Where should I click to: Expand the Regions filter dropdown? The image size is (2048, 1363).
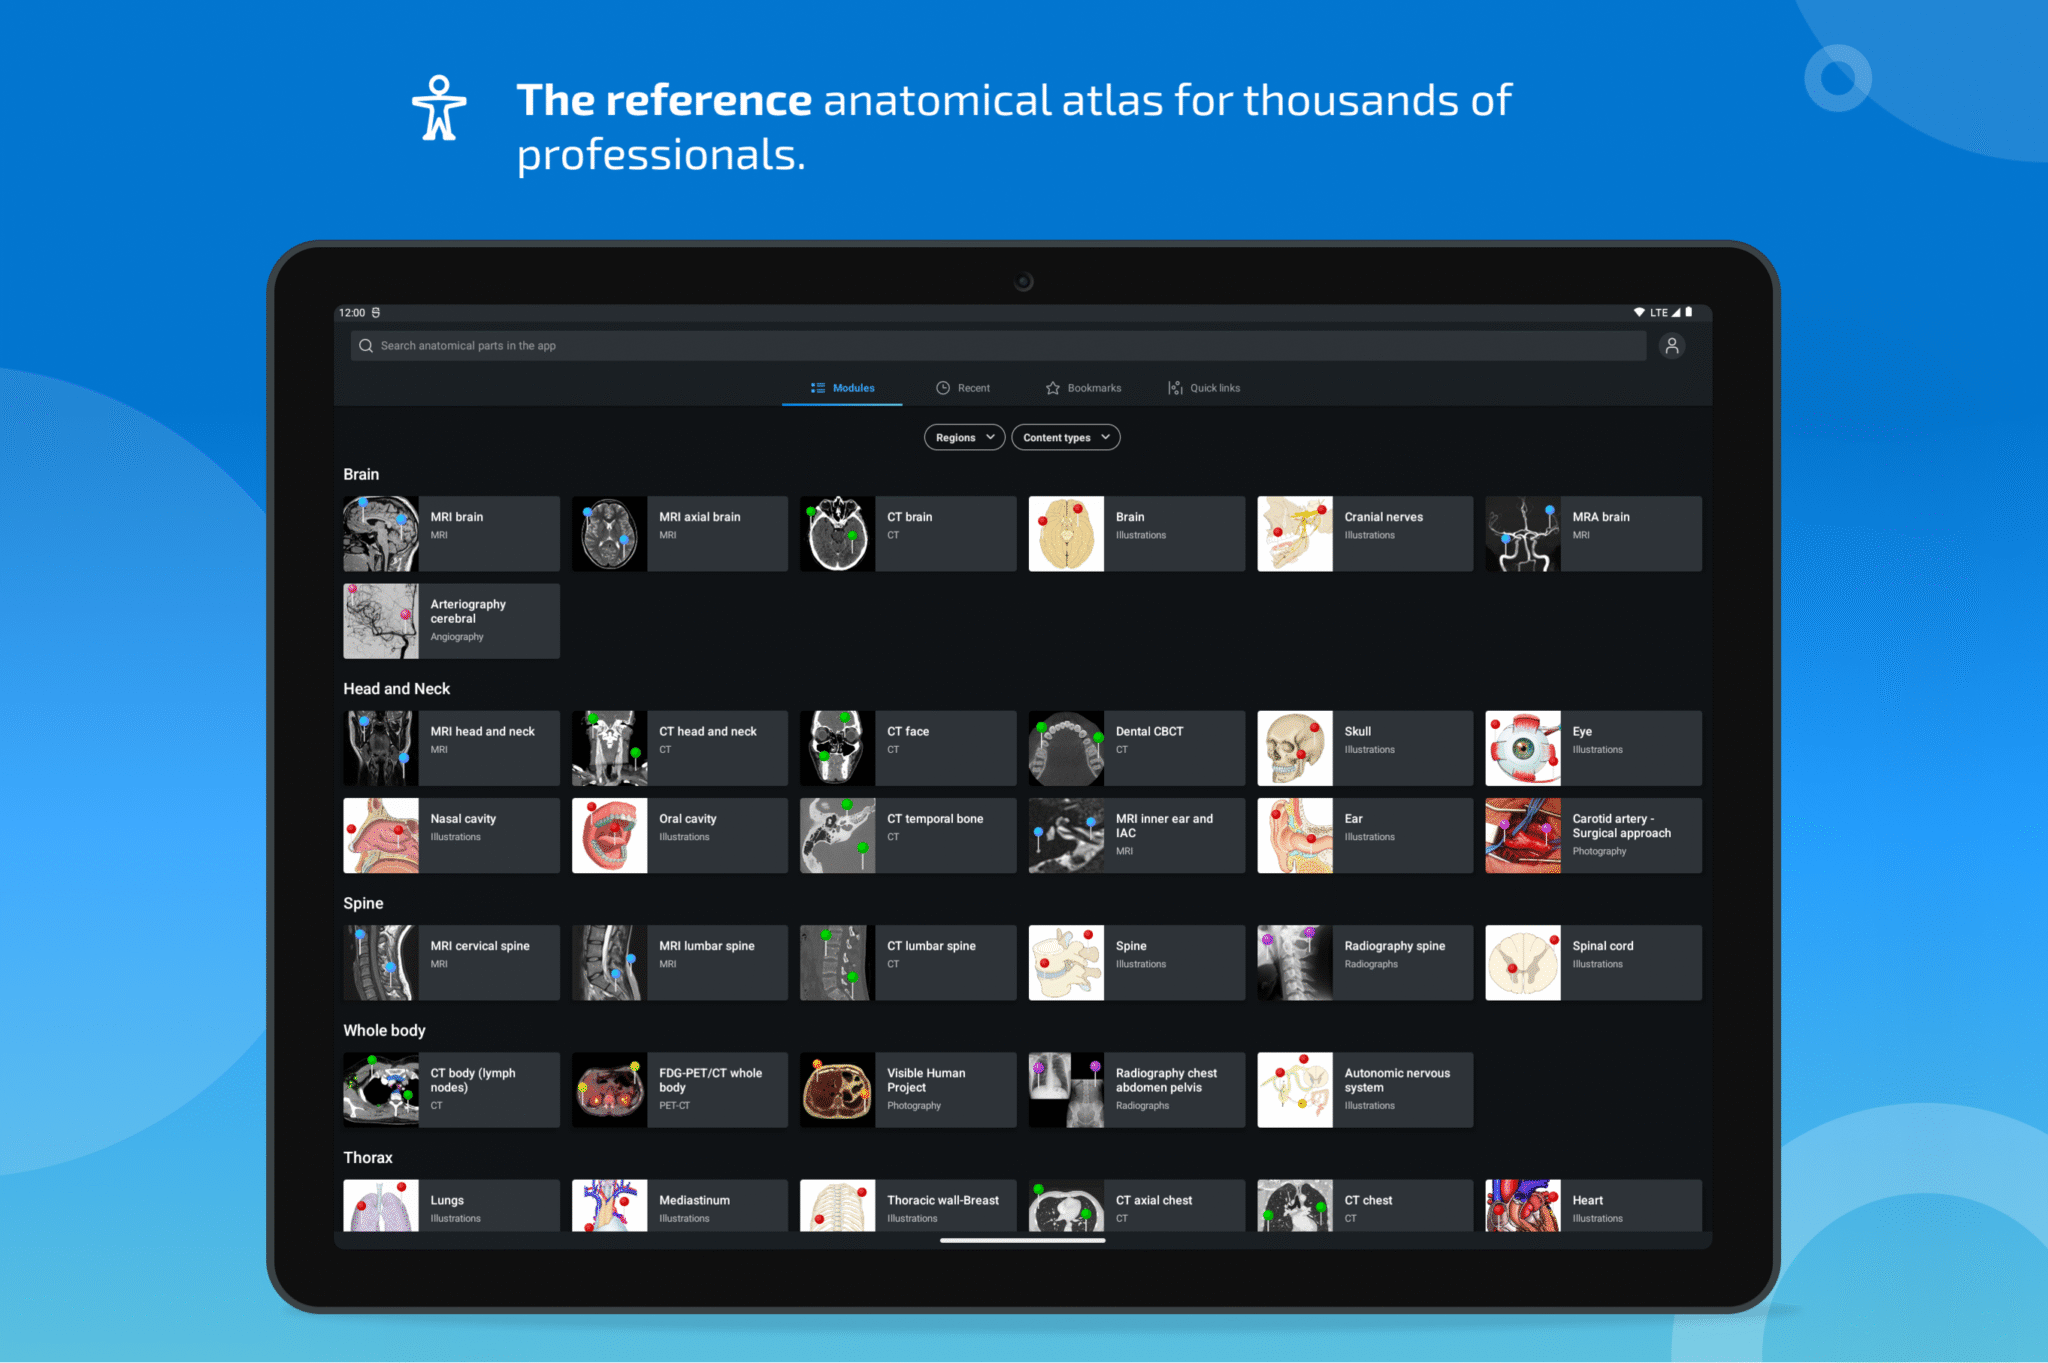pos(963,437)
